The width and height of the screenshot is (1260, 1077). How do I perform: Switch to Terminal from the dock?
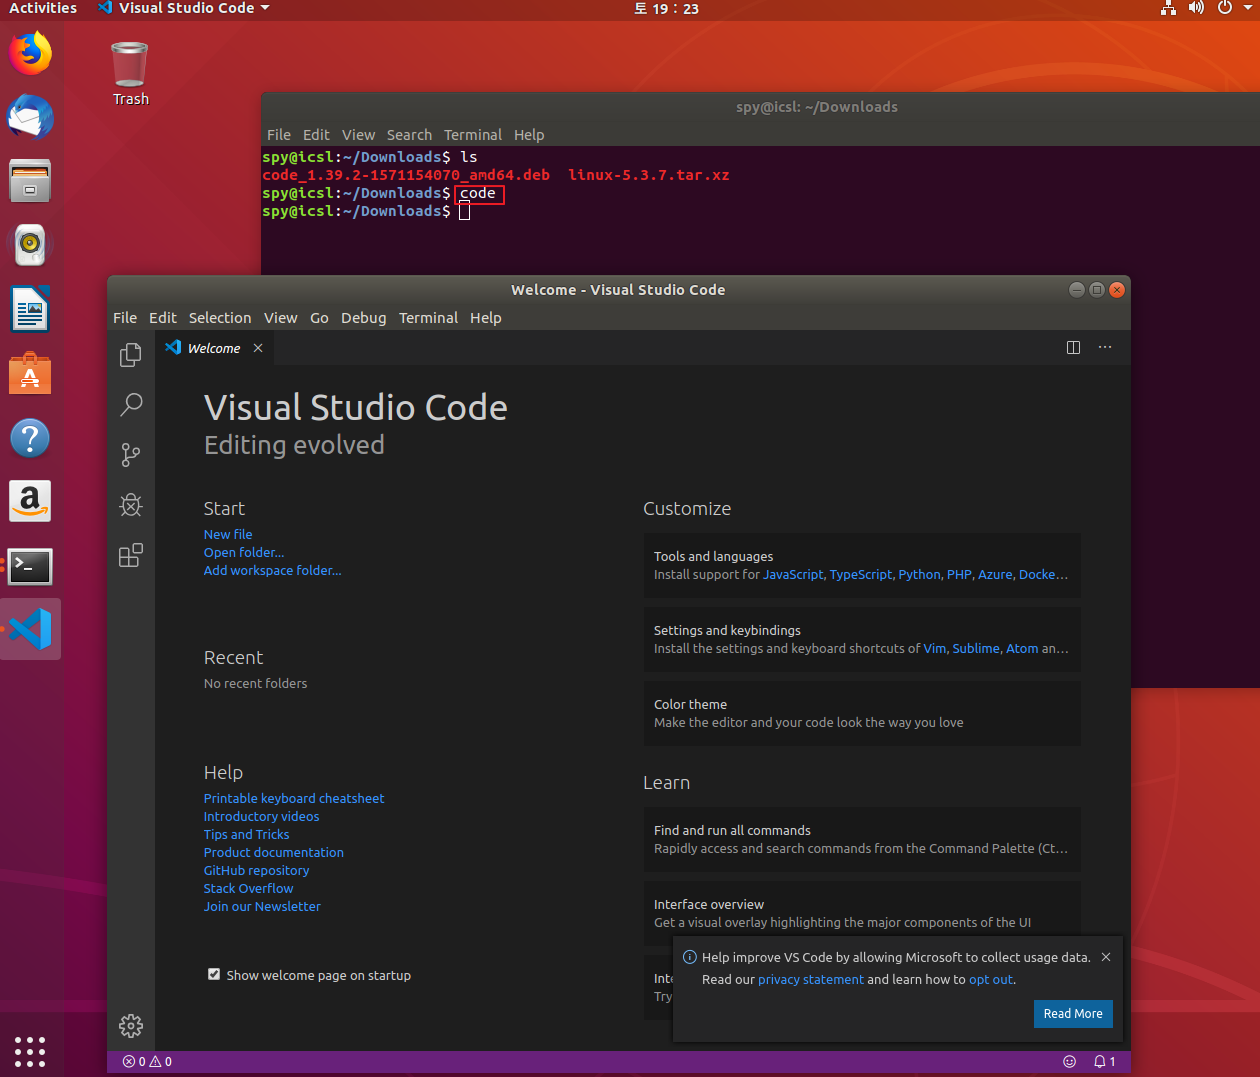[x=30, y=566]
